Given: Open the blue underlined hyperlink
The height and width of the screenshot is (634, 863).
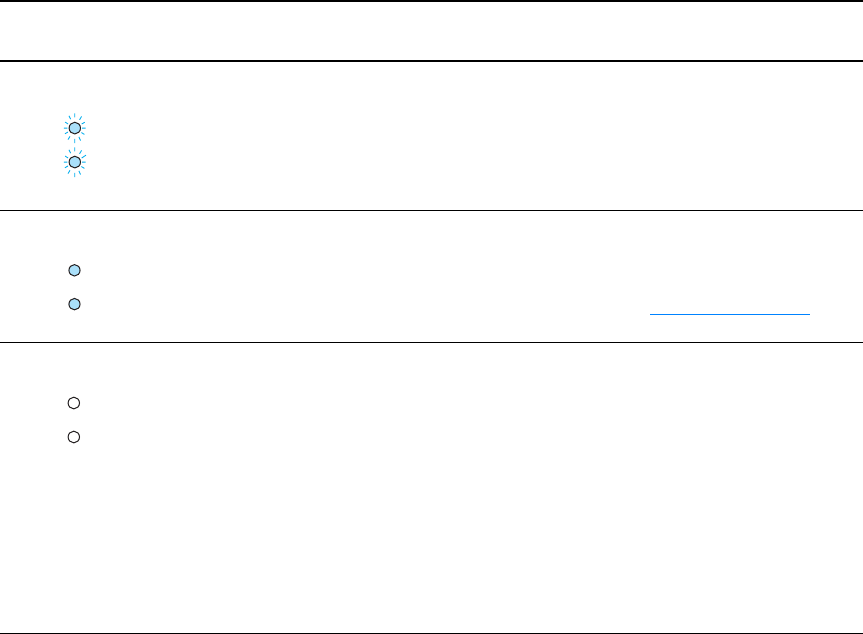Looking at the screenshot, I should [729, 312].
